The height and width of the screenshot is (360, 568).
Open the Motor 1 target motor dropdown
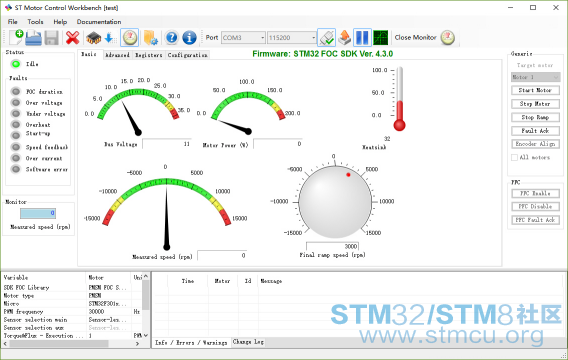[x=535, y=77]
